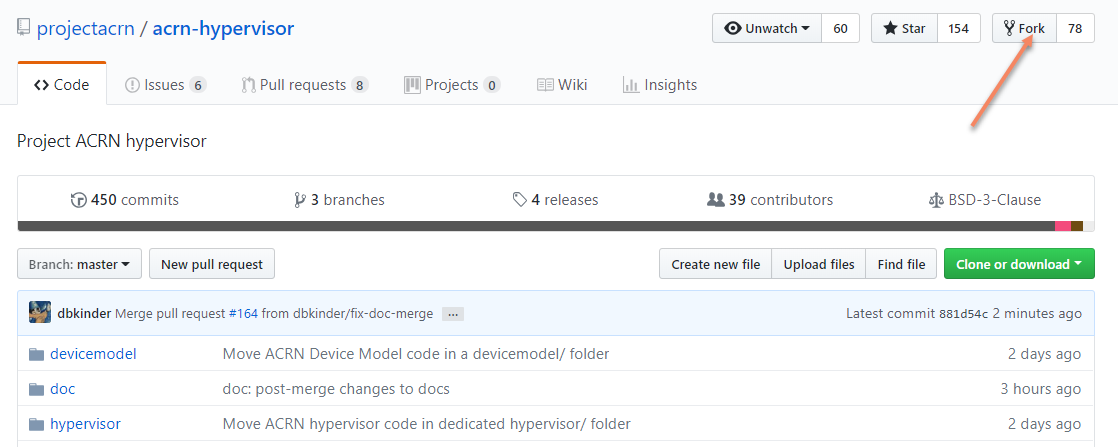Go to the Wiki tab
Viewport: 1118px width, 447px height.
click(562, 85)
